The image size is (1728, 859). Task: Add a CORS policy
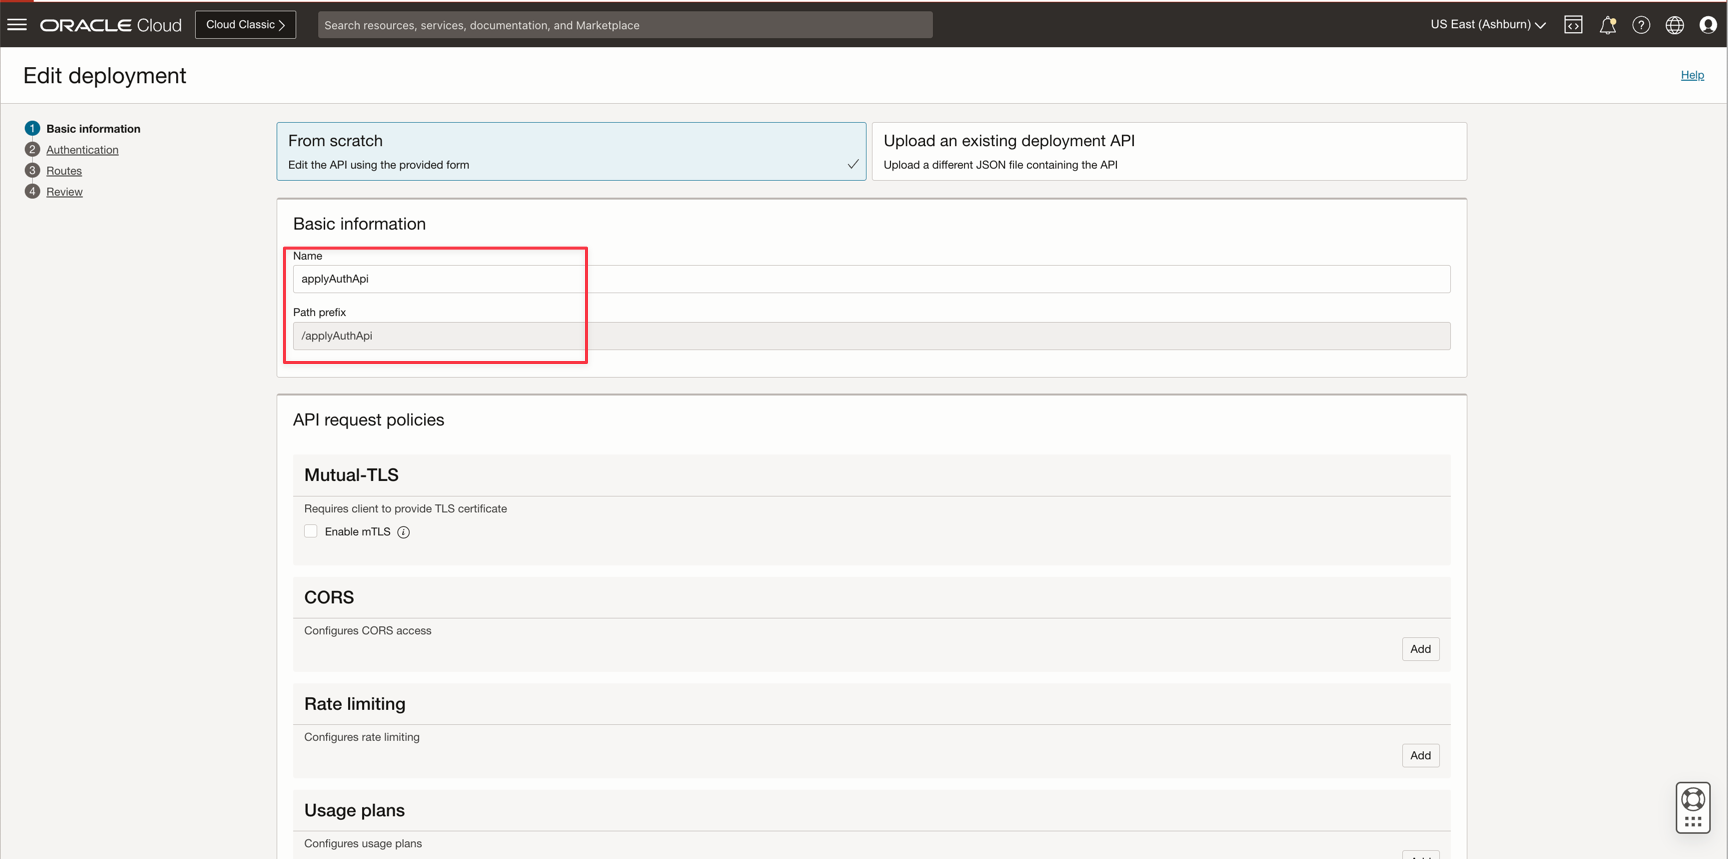click(1420, 649)
